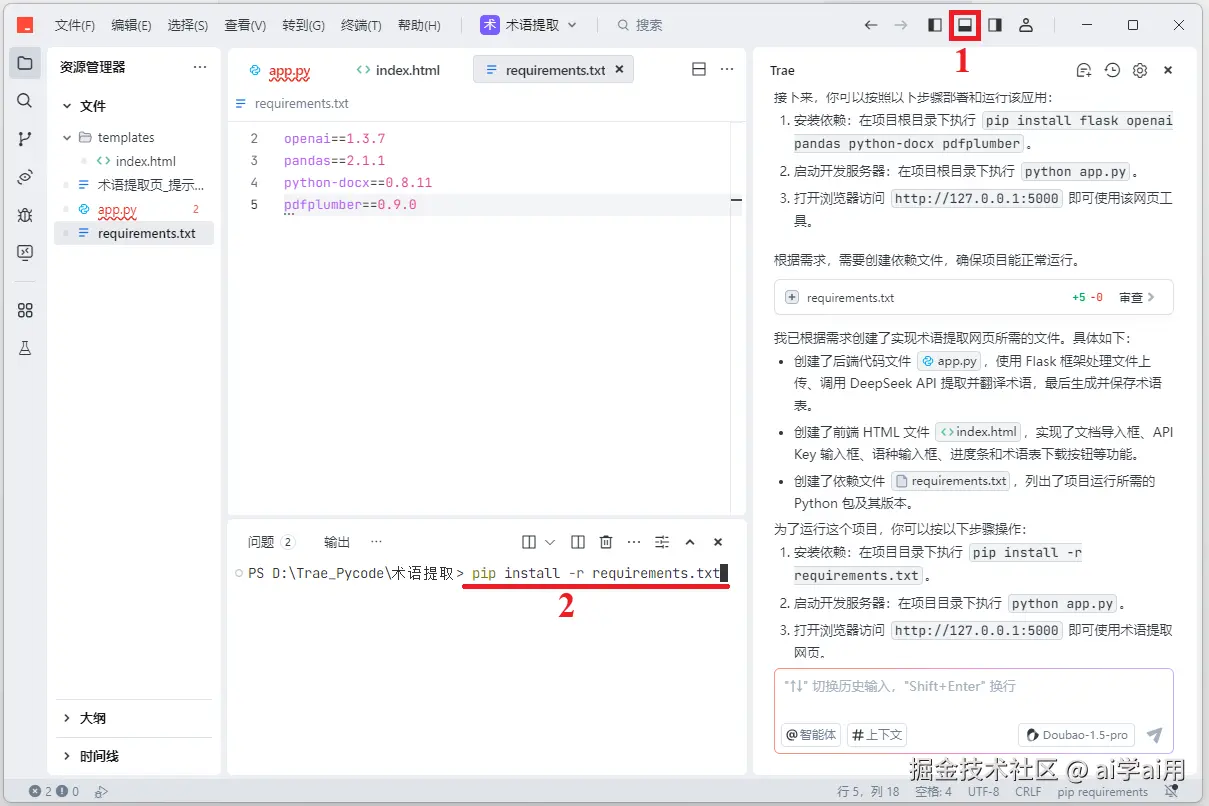Start a new chat in Trae panel
1209x806 pixels.
[x=1084, y=70]
